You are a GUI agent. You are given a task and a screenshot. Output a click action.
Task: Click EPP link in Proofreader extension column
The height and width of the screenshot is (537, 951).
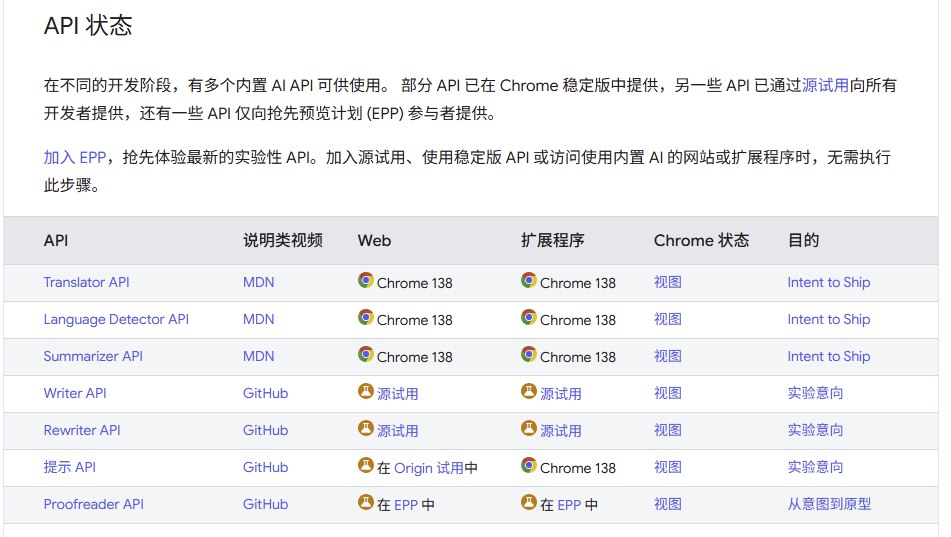(x=569, y=505)
